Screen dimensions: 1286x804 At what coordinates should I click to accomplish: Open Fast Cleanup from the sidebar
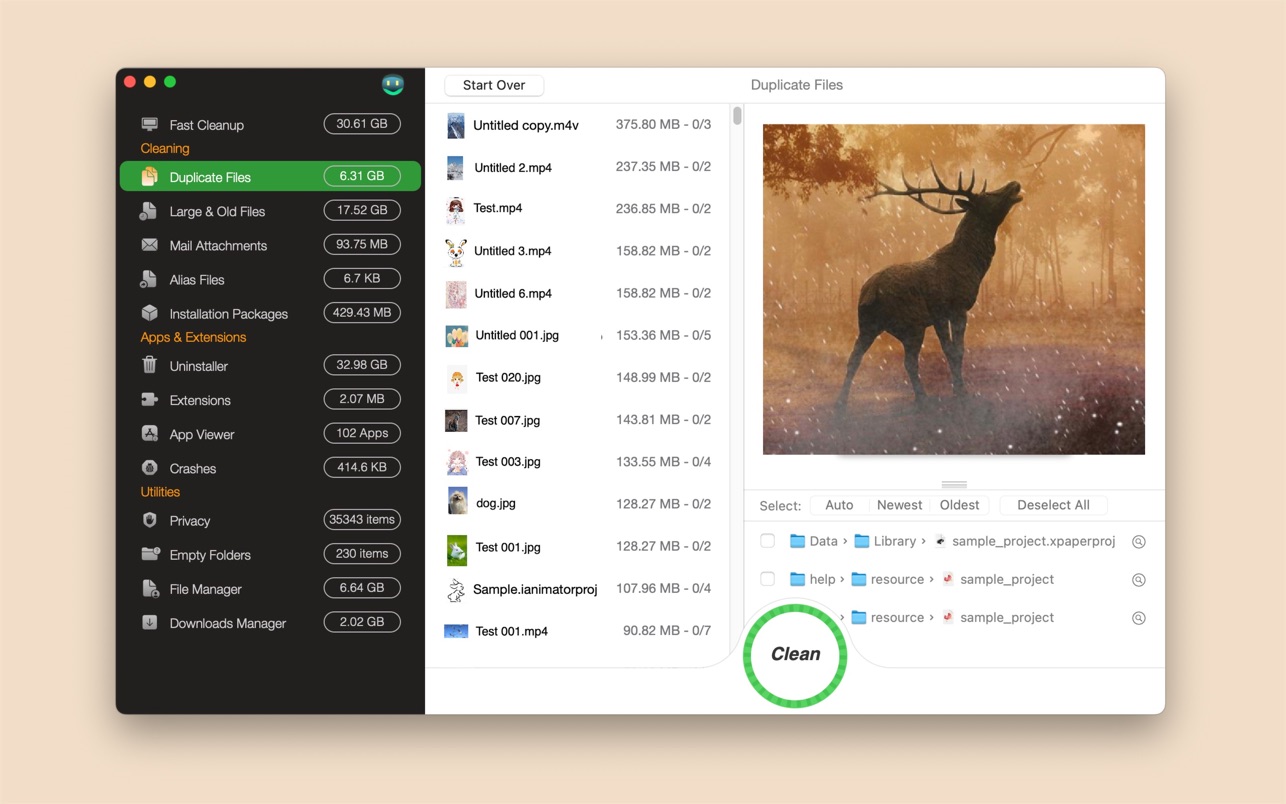pyautogui.click(x=206, y=125)
